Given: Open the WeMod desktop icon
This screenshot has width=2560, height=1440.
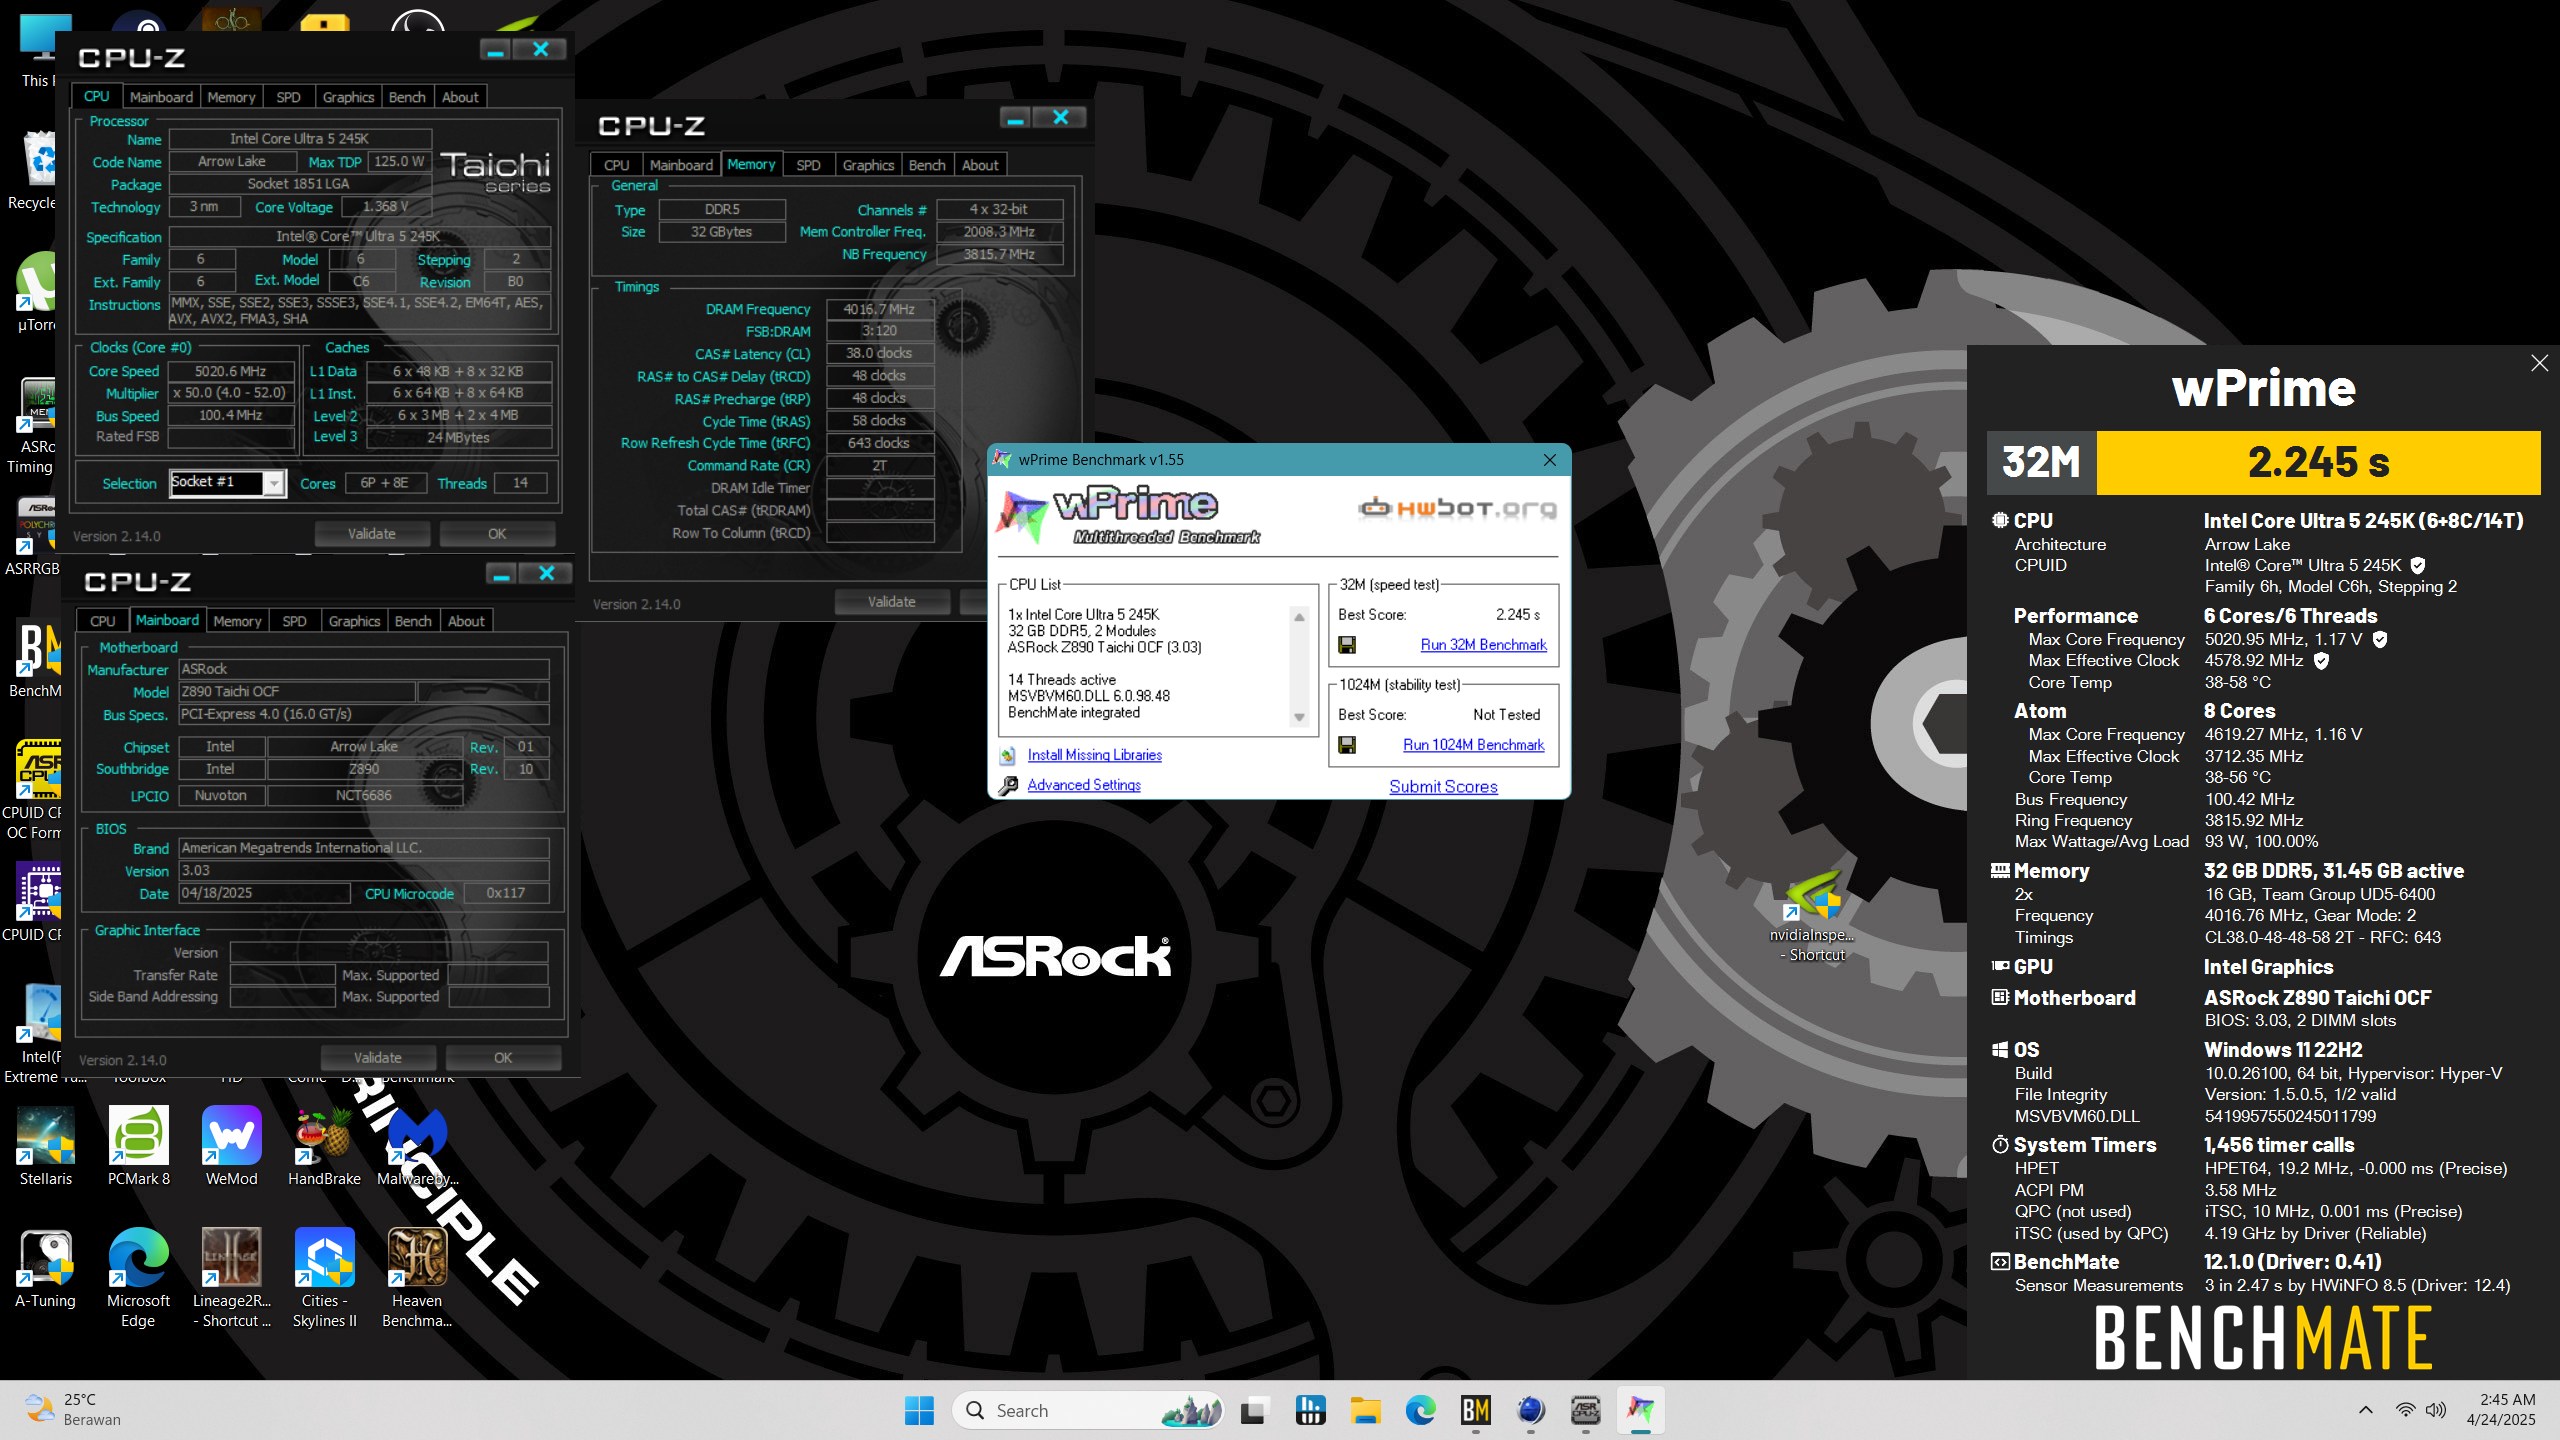Looking at the screenshot, I should [231, 1146].
